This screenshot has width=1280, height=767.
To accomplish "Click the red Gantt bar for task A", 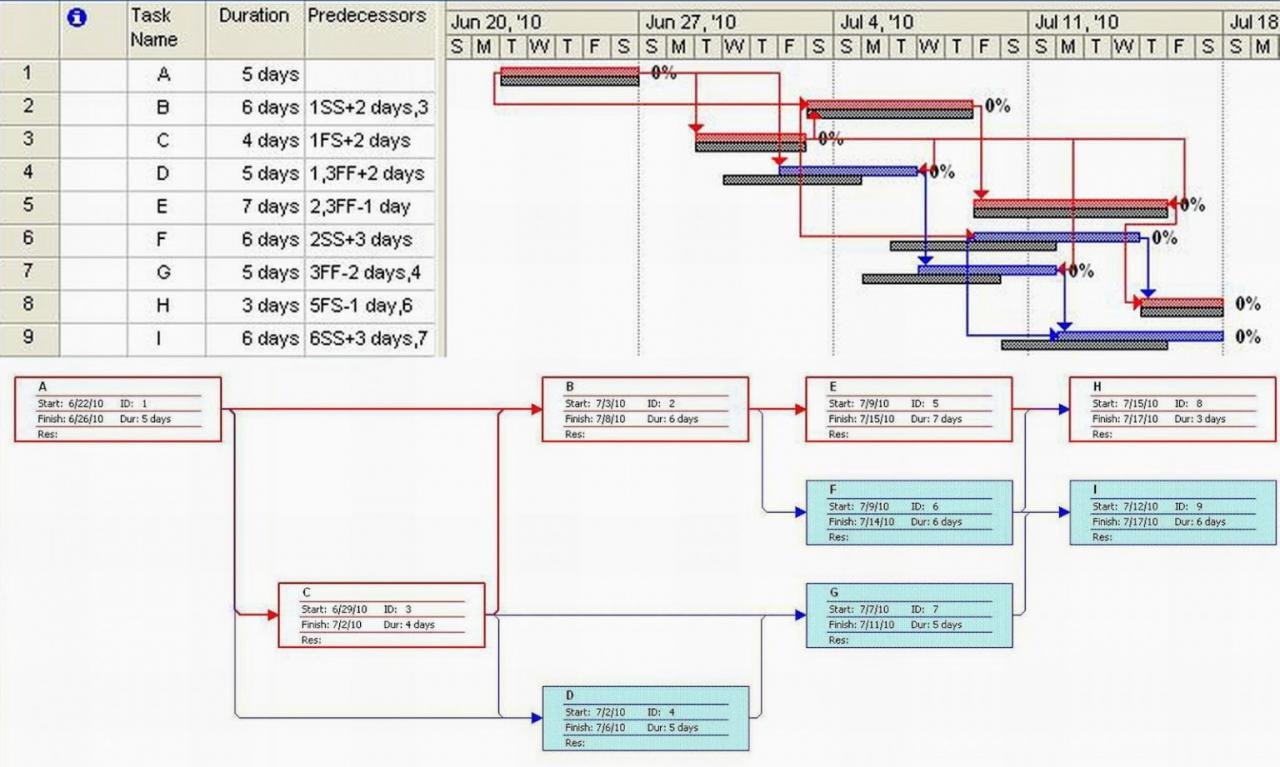I will tap(569, 72).
